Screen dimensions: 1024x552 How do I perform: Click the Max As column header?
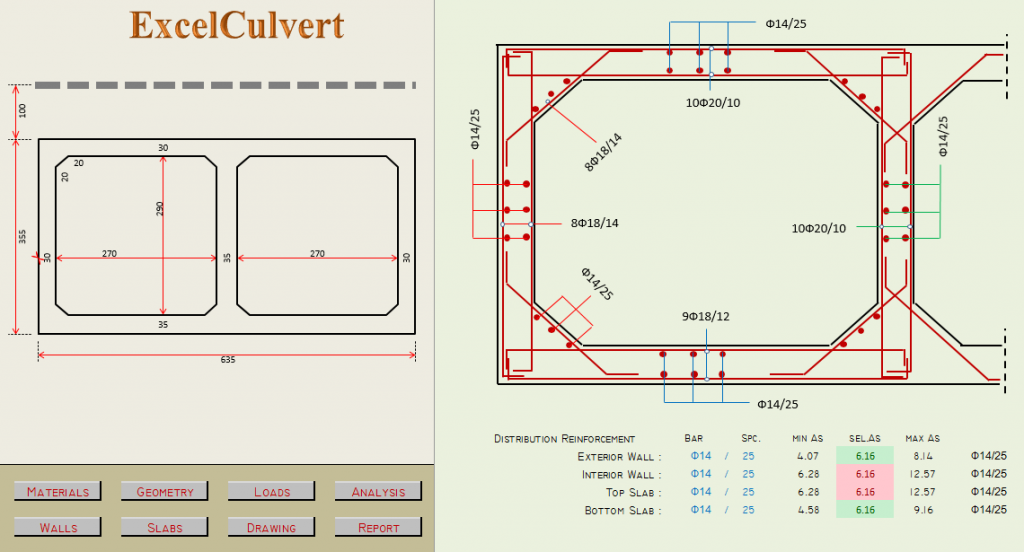click(922, 438)
